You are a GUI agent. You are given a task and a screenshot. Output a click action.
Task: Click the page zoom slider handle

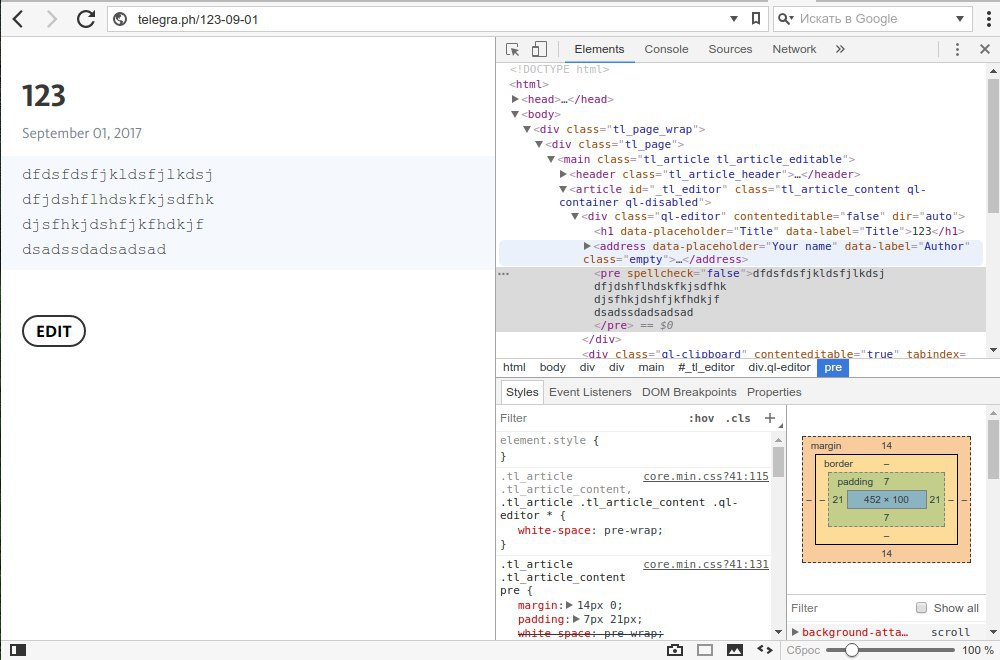click(851, 650)
